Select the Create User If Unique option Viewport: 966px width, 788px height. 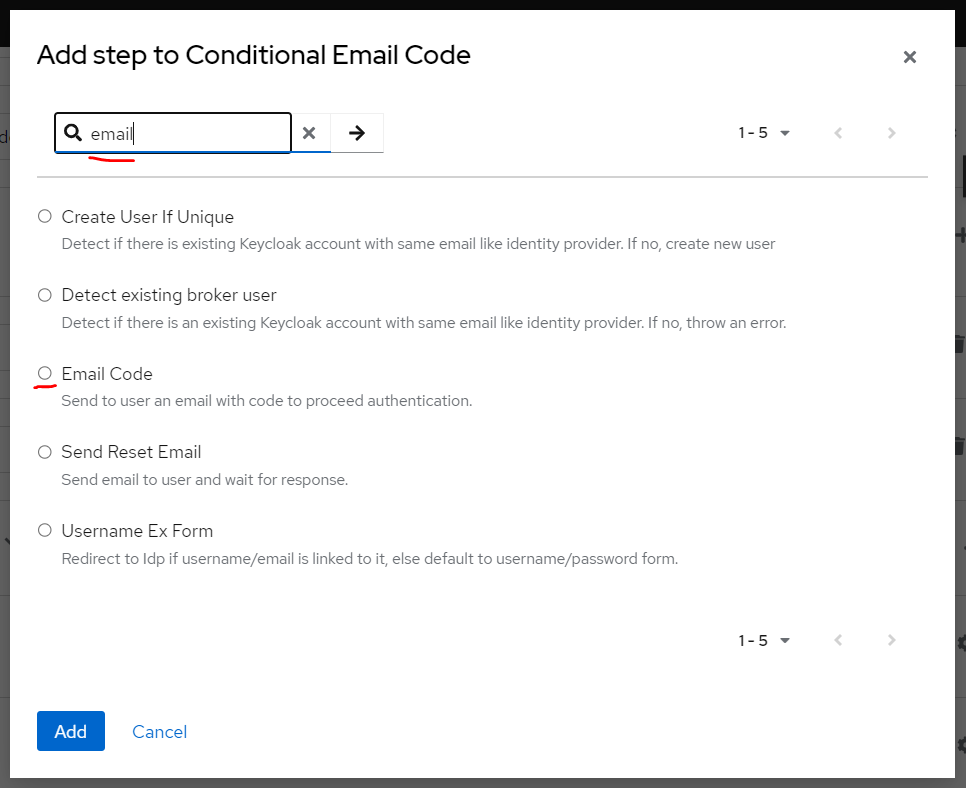click(44, 216)
